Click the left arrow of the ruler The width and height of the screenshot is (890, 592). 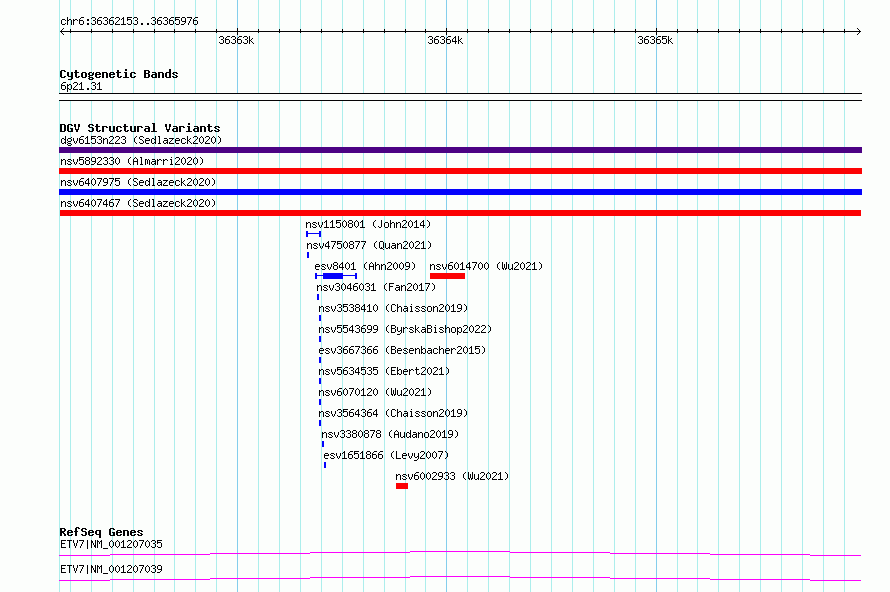pos(63,32)
